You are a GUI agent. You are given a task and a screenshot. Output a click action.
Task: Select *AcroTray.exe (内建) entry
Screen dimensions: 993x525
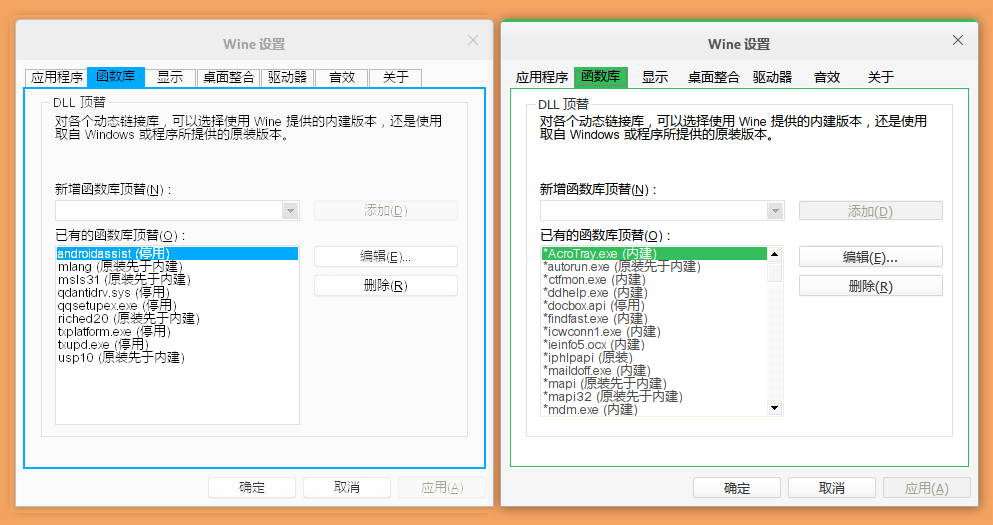coord(654,253)
